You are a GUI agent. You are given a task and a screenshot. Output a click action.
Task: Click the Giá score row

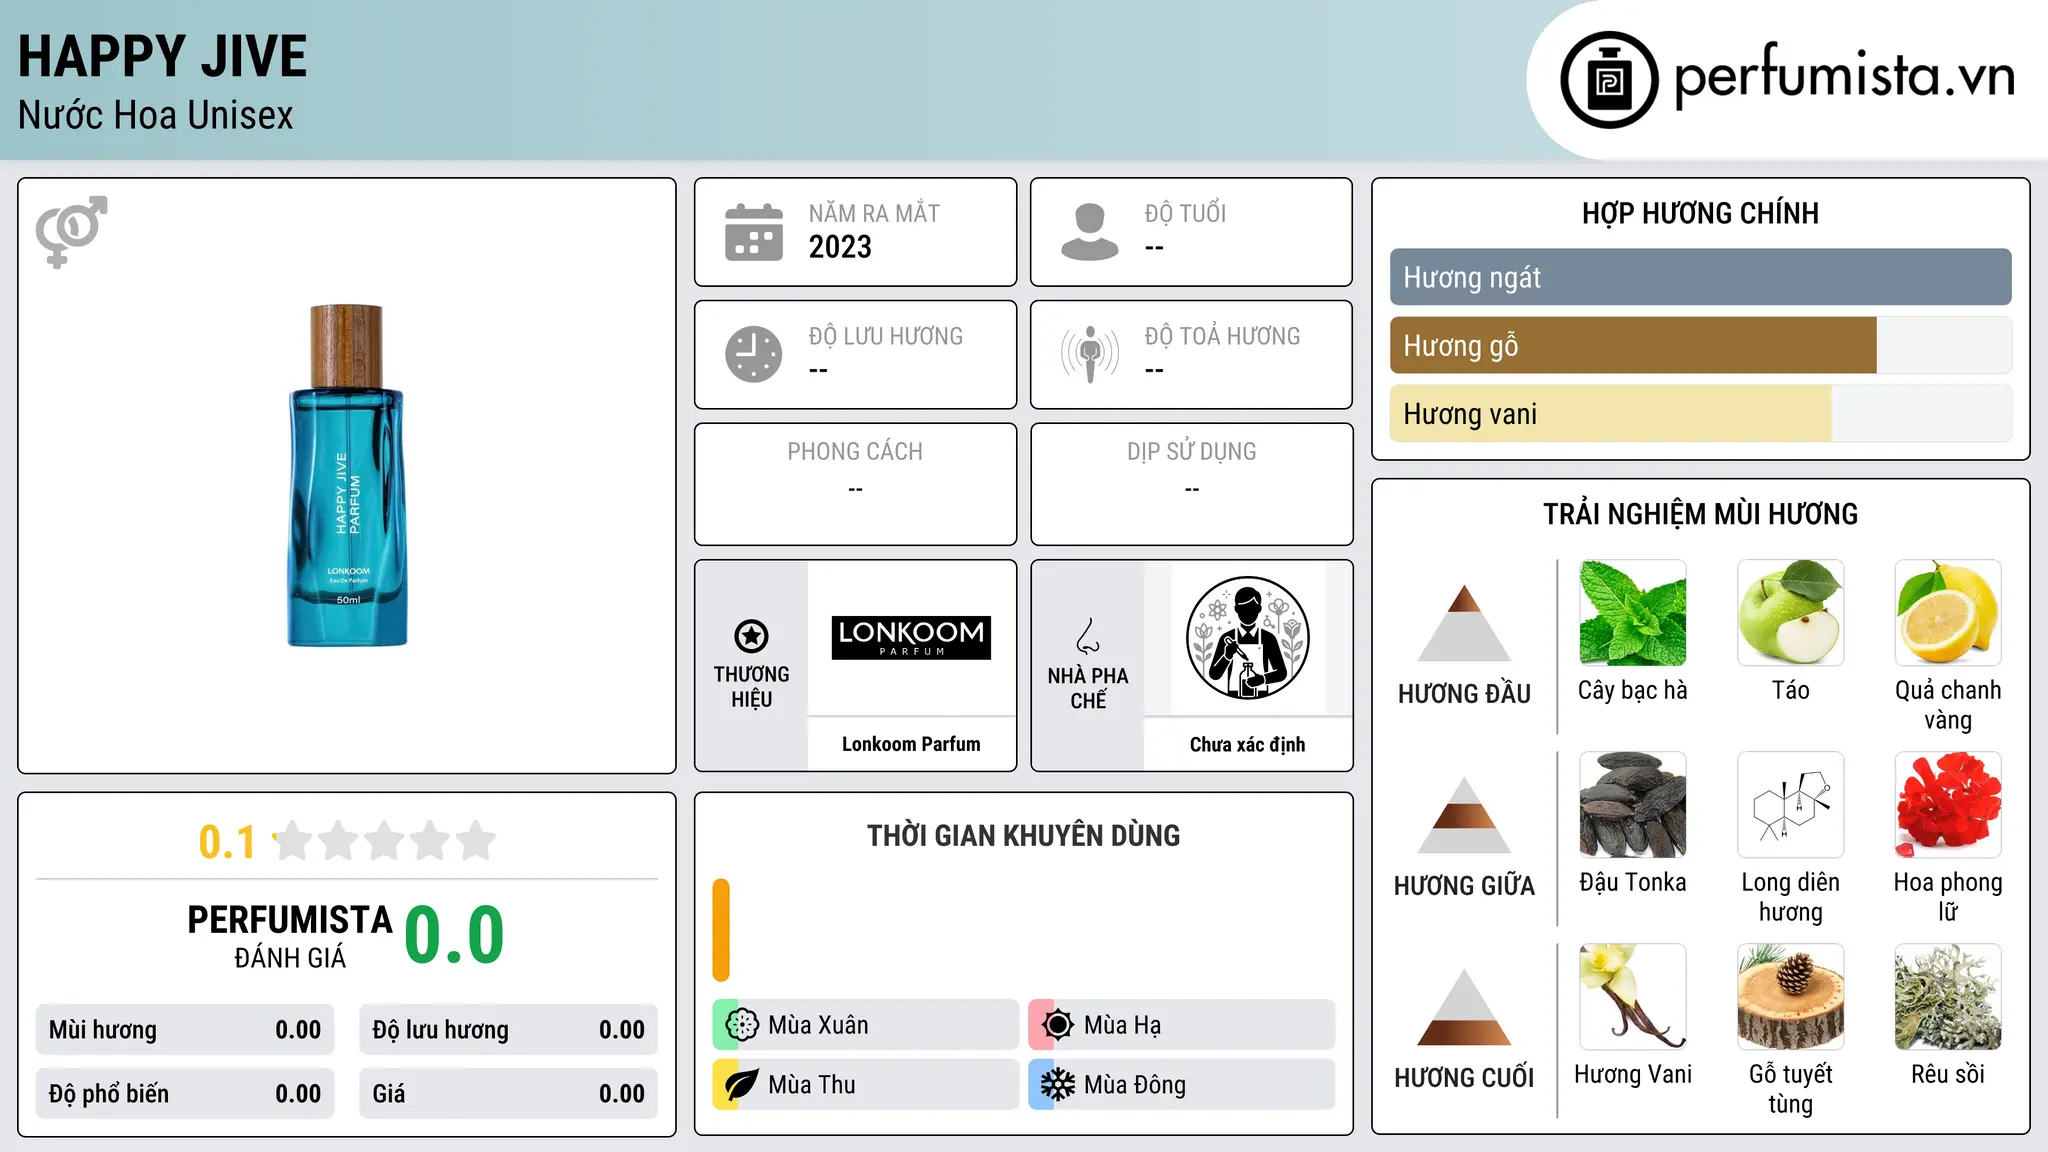508,1094
